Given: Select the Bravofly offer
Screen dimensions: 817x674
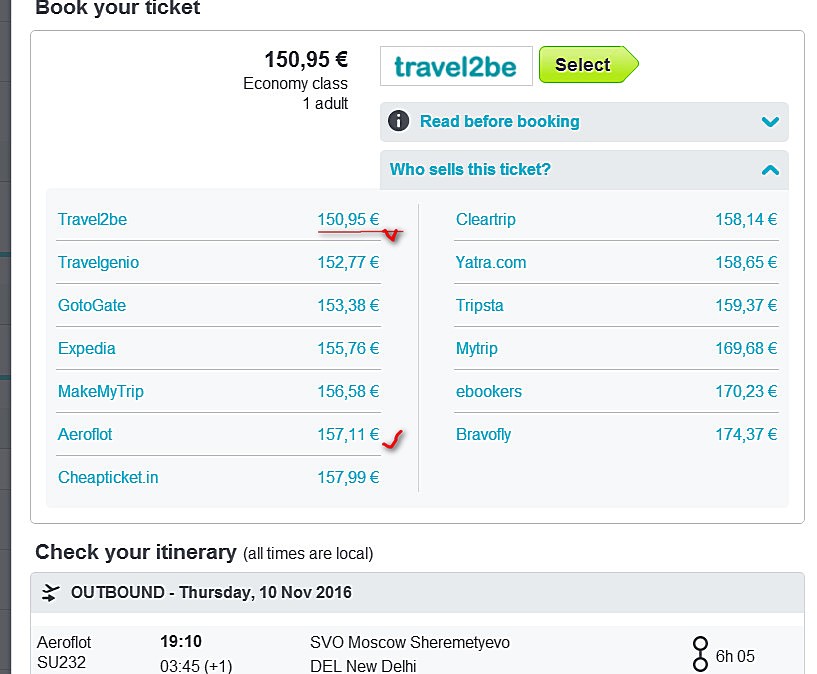Looking at the screenshot, I should [x=485, y=435].
